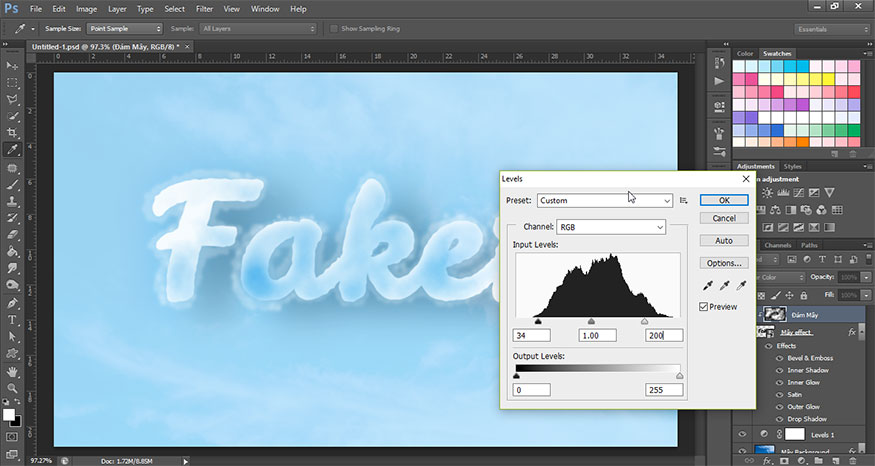Select the Eyedropper tool in toolbox
Viewport: 875px width, 466px height.
click(12, 149)
